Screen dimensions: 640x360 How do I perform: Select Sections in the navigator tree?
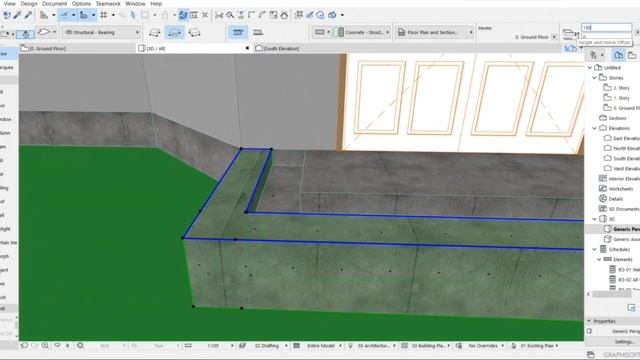617,118
